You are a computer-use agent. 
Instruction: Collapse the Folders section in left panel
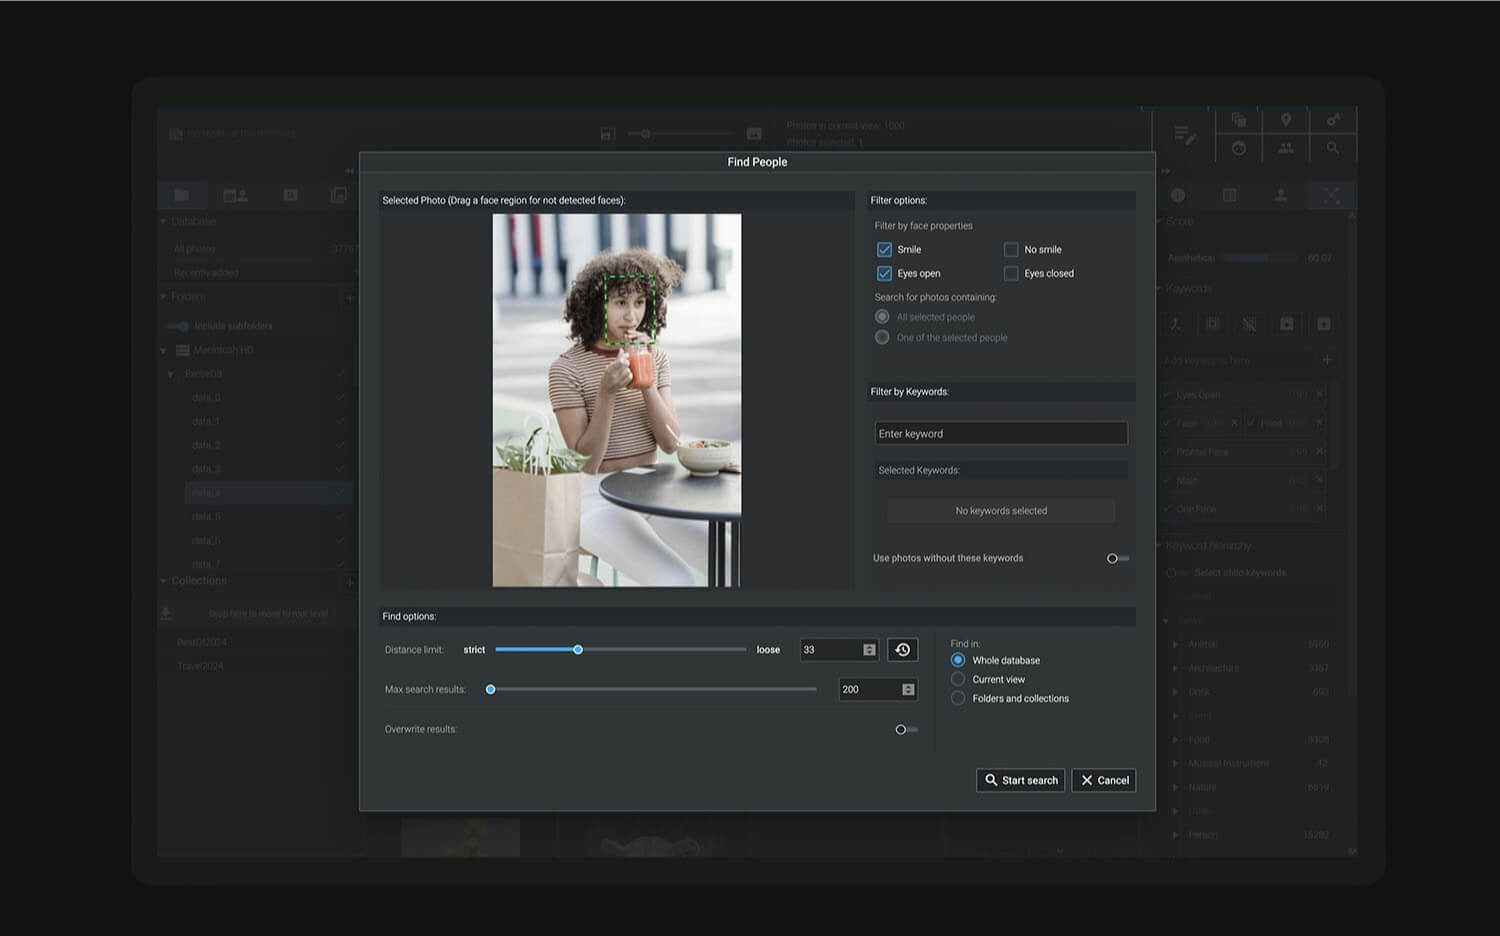(164, 296)
